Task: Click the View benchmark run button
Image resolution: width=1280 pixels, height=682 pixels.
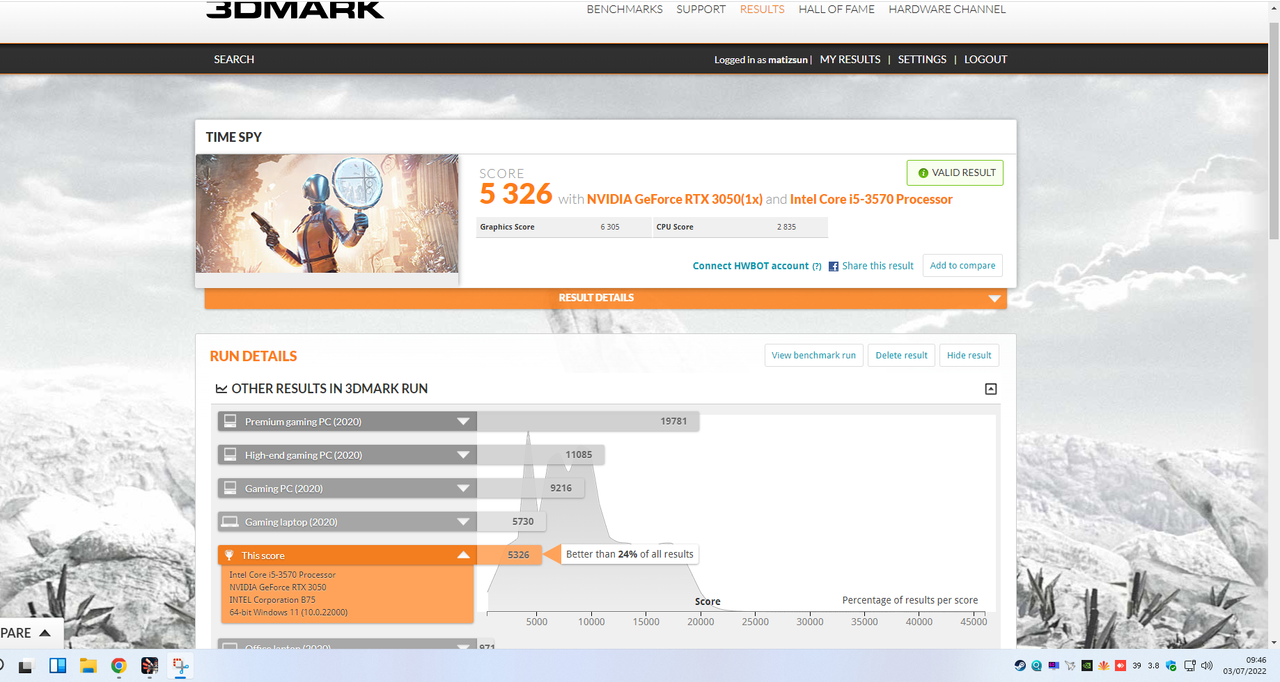Action: (814, 355)
